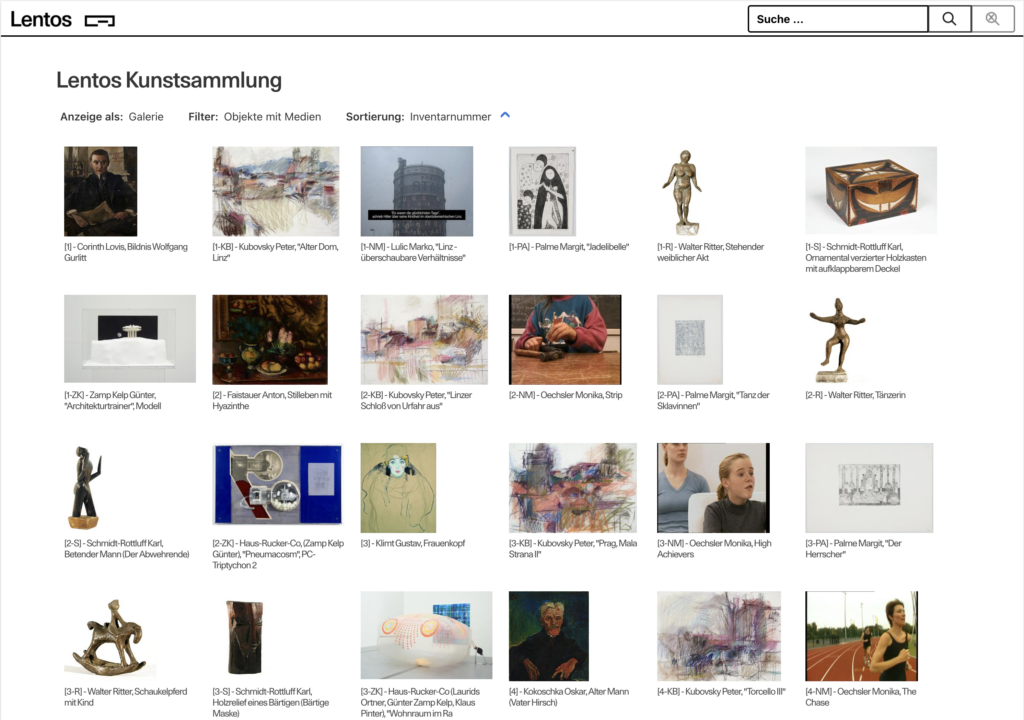The width and height of the screenshot is (1024, 720).
Task: Open the Corinth Lovis portrait thumbnail
Action: 100,191
